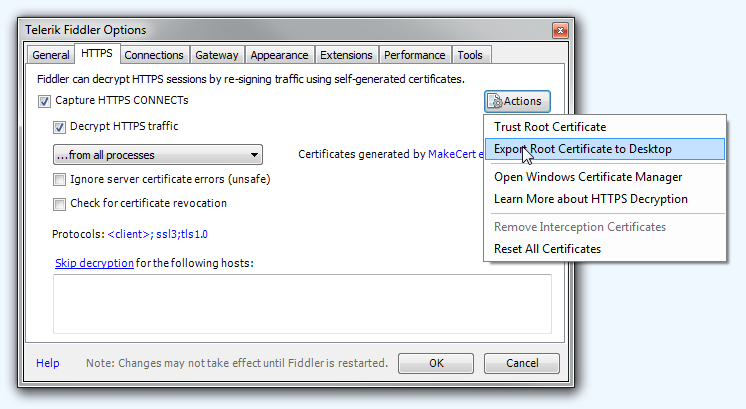Enable Check for certificate revocation

tap(59, 204)
